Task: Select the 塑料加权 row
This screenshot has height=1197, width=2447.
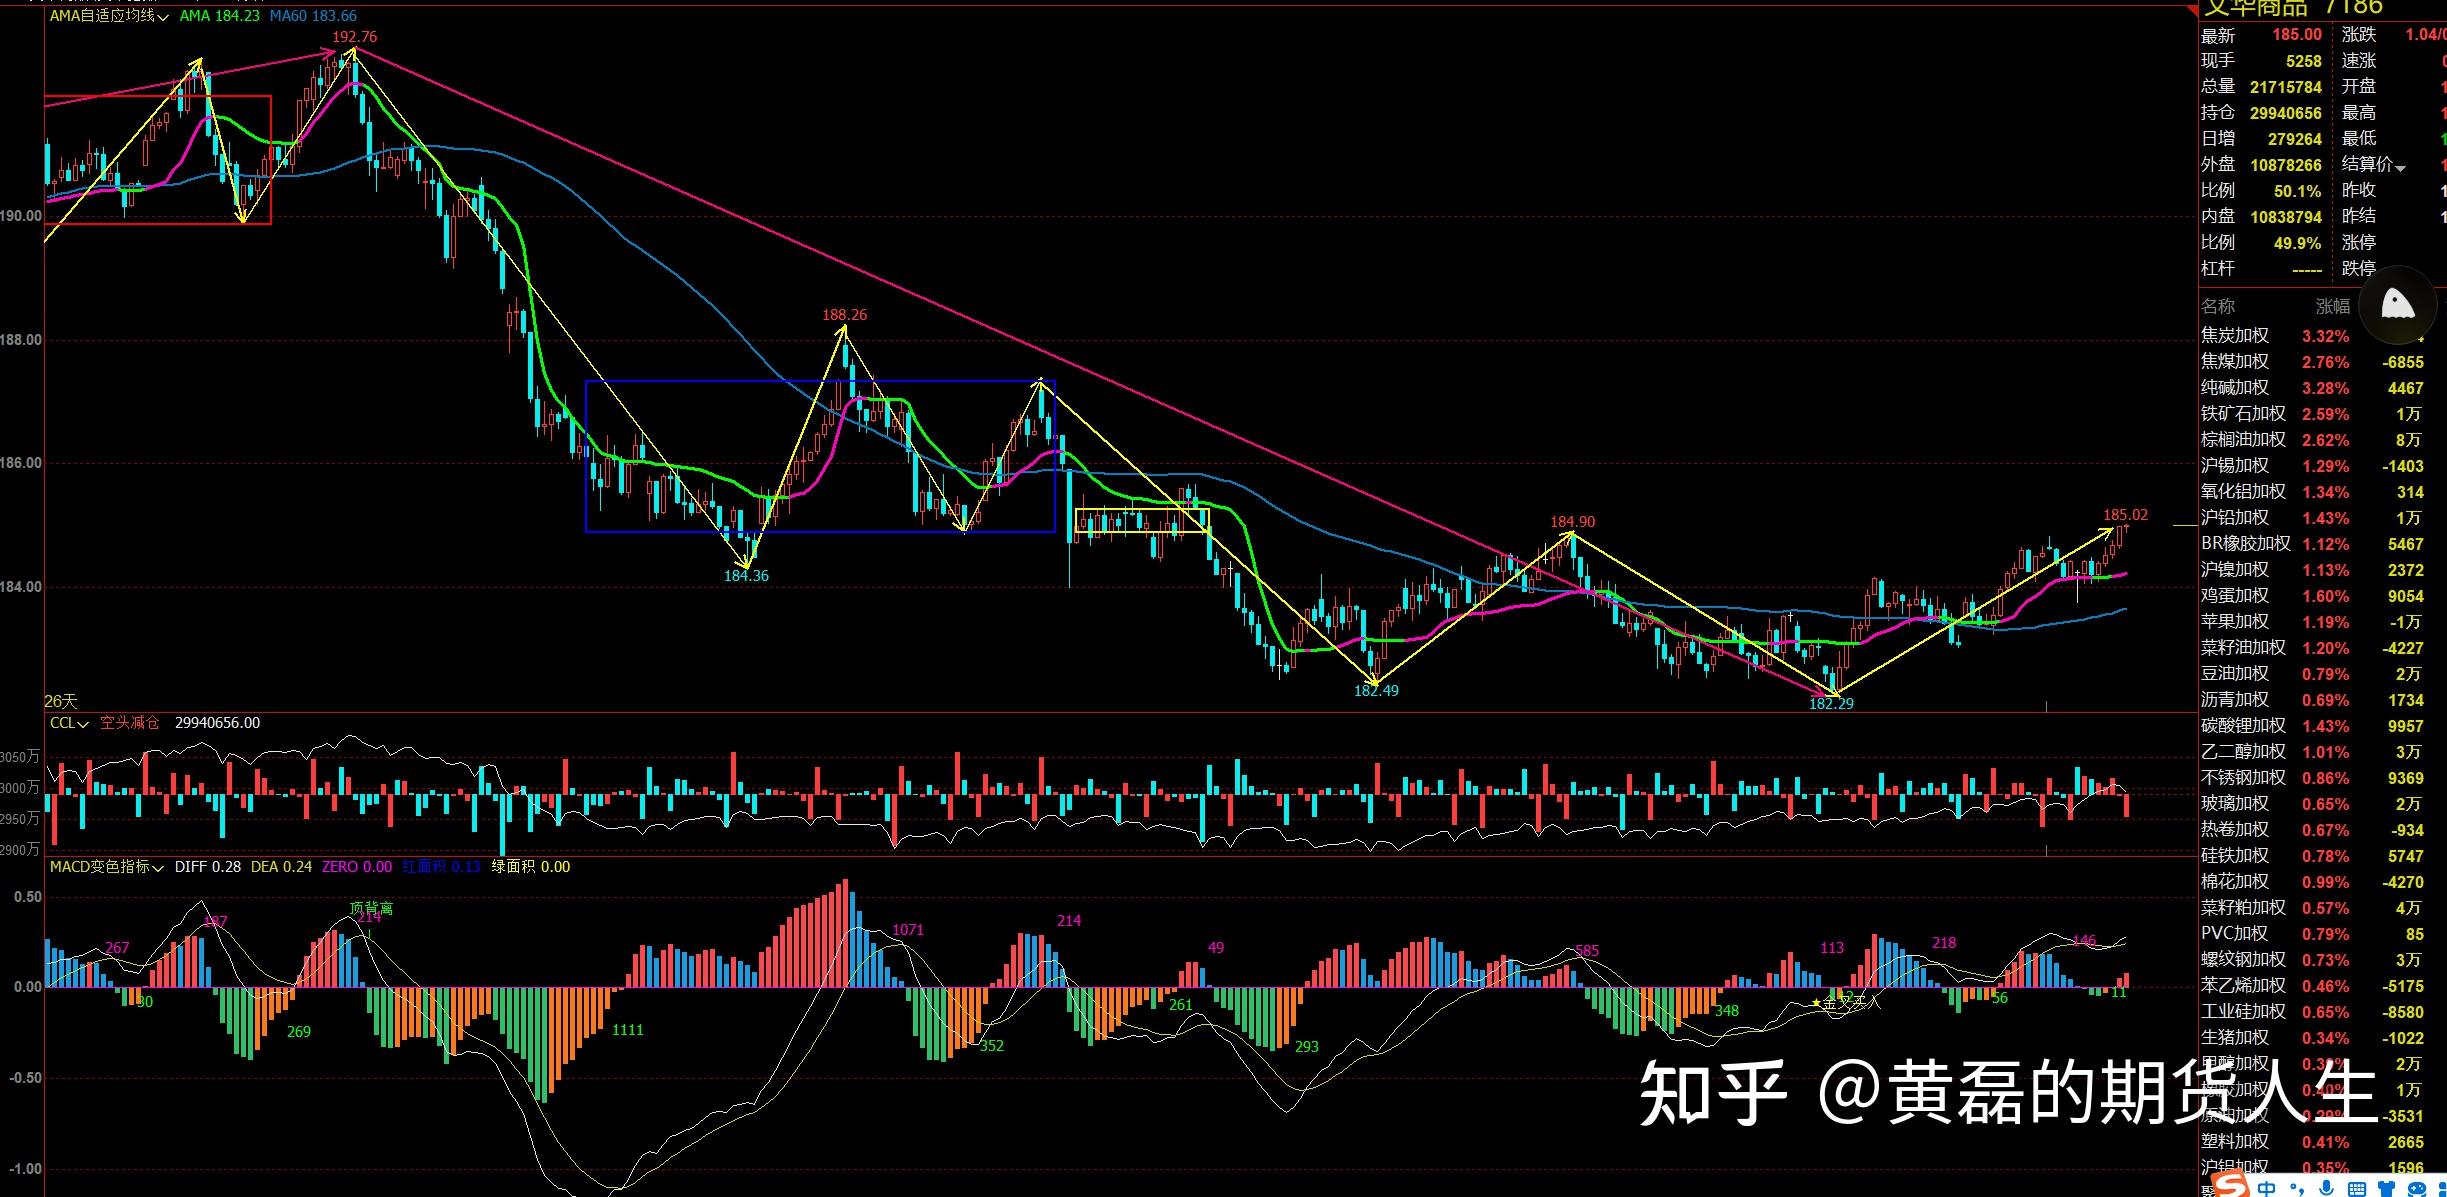Action: pyautogui.click(x=2312, y=1142)
